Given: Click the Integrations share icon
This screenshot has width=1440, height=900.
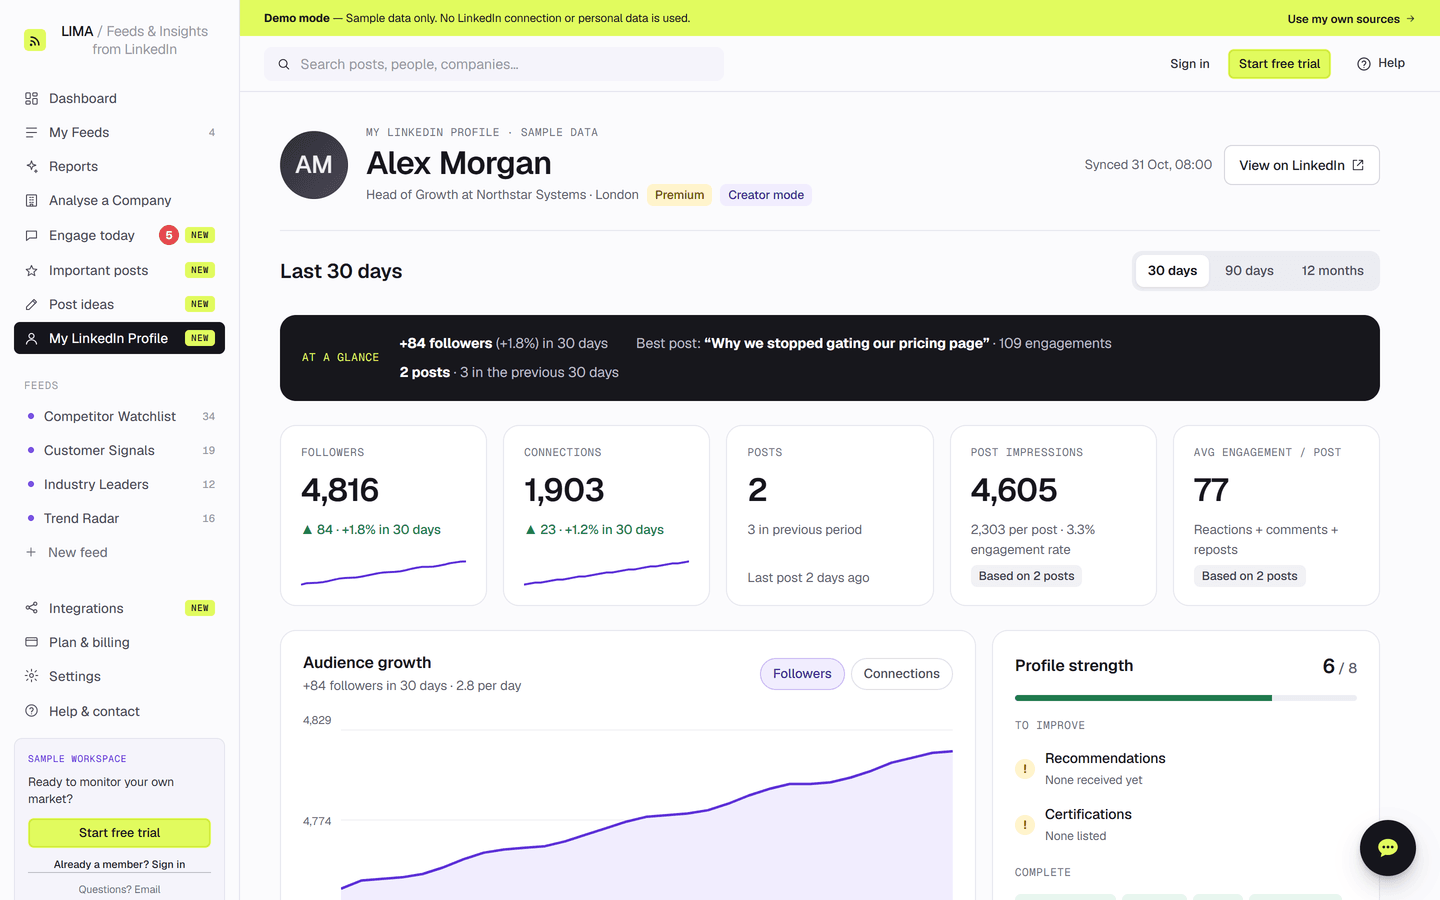Looking at the screenshot, I should [31, 608].
